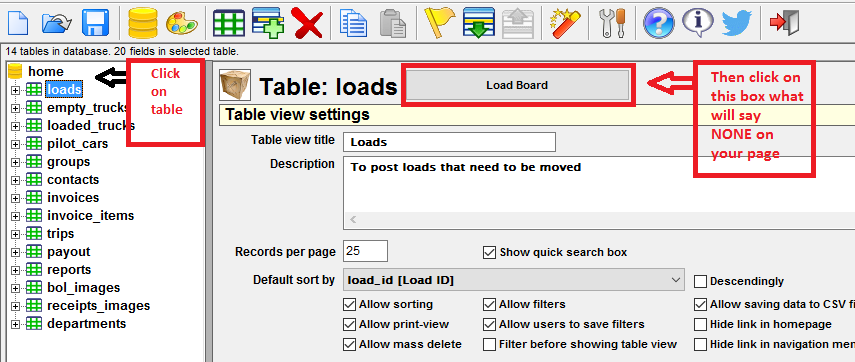Click the green table grid toolbar icon
This screenshot has height=362, width=855.
(228, 23)
